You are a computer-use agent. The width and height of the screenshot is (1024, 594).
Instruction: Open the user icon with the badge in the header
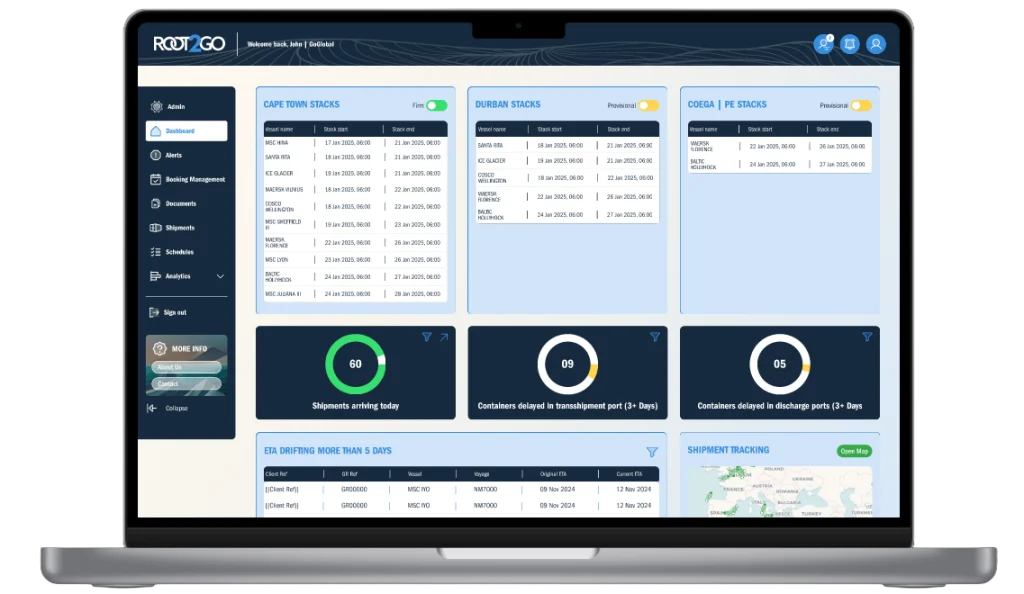click(x=824, y=44)
